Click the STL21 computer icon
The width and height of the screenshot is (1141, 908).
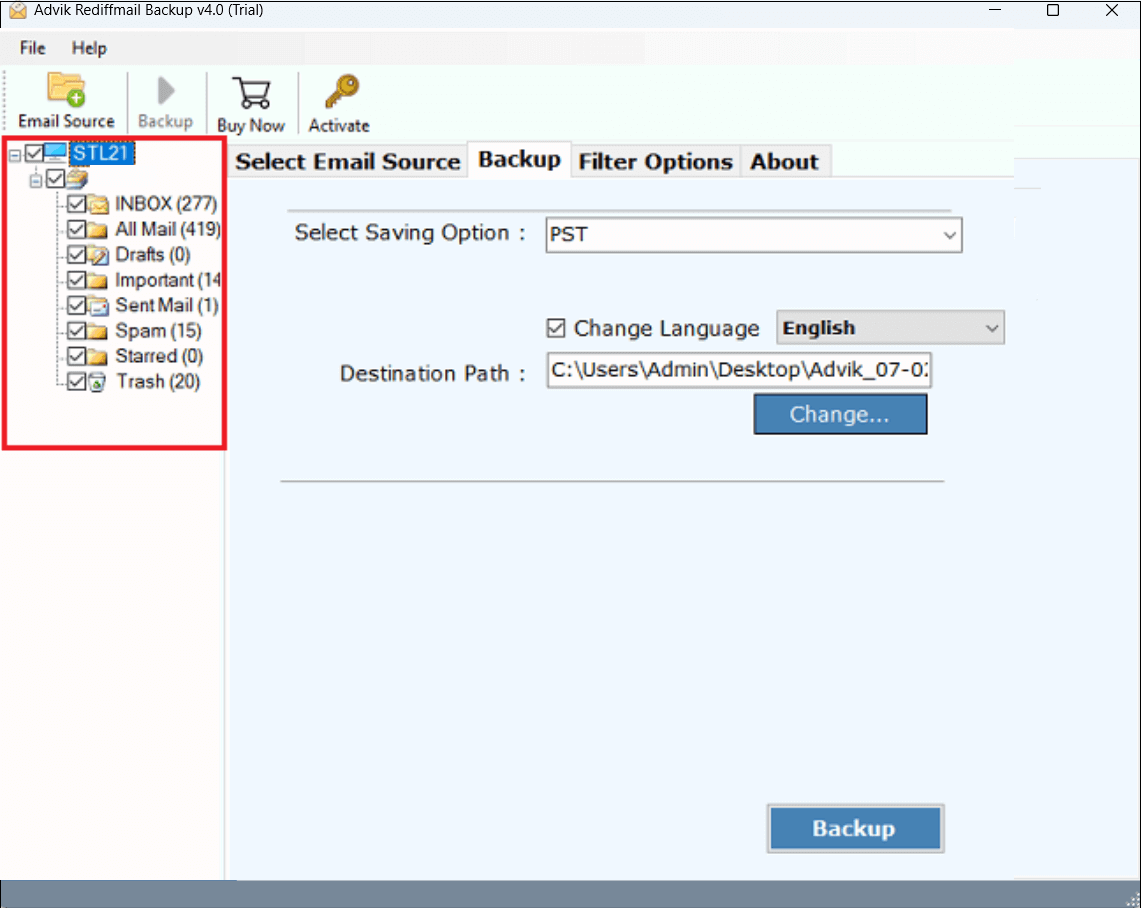pyautogui.click(x=56, y=152)
